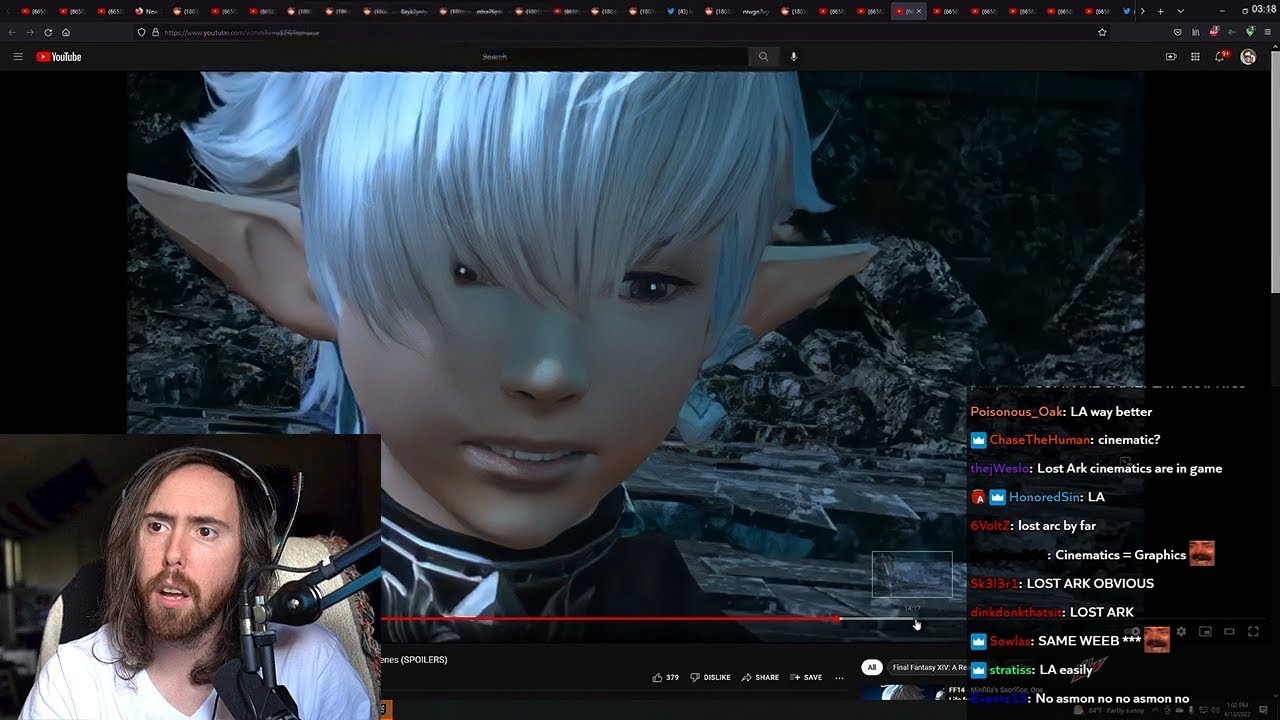Viewport: 1280px width, 720px height.
Task: Open the list all tabs dropdown arrow
Action: (1181, 11)
